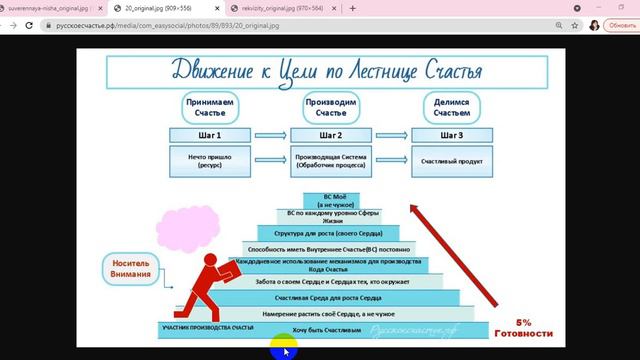Click the site security lock icon

coord(49,25)
